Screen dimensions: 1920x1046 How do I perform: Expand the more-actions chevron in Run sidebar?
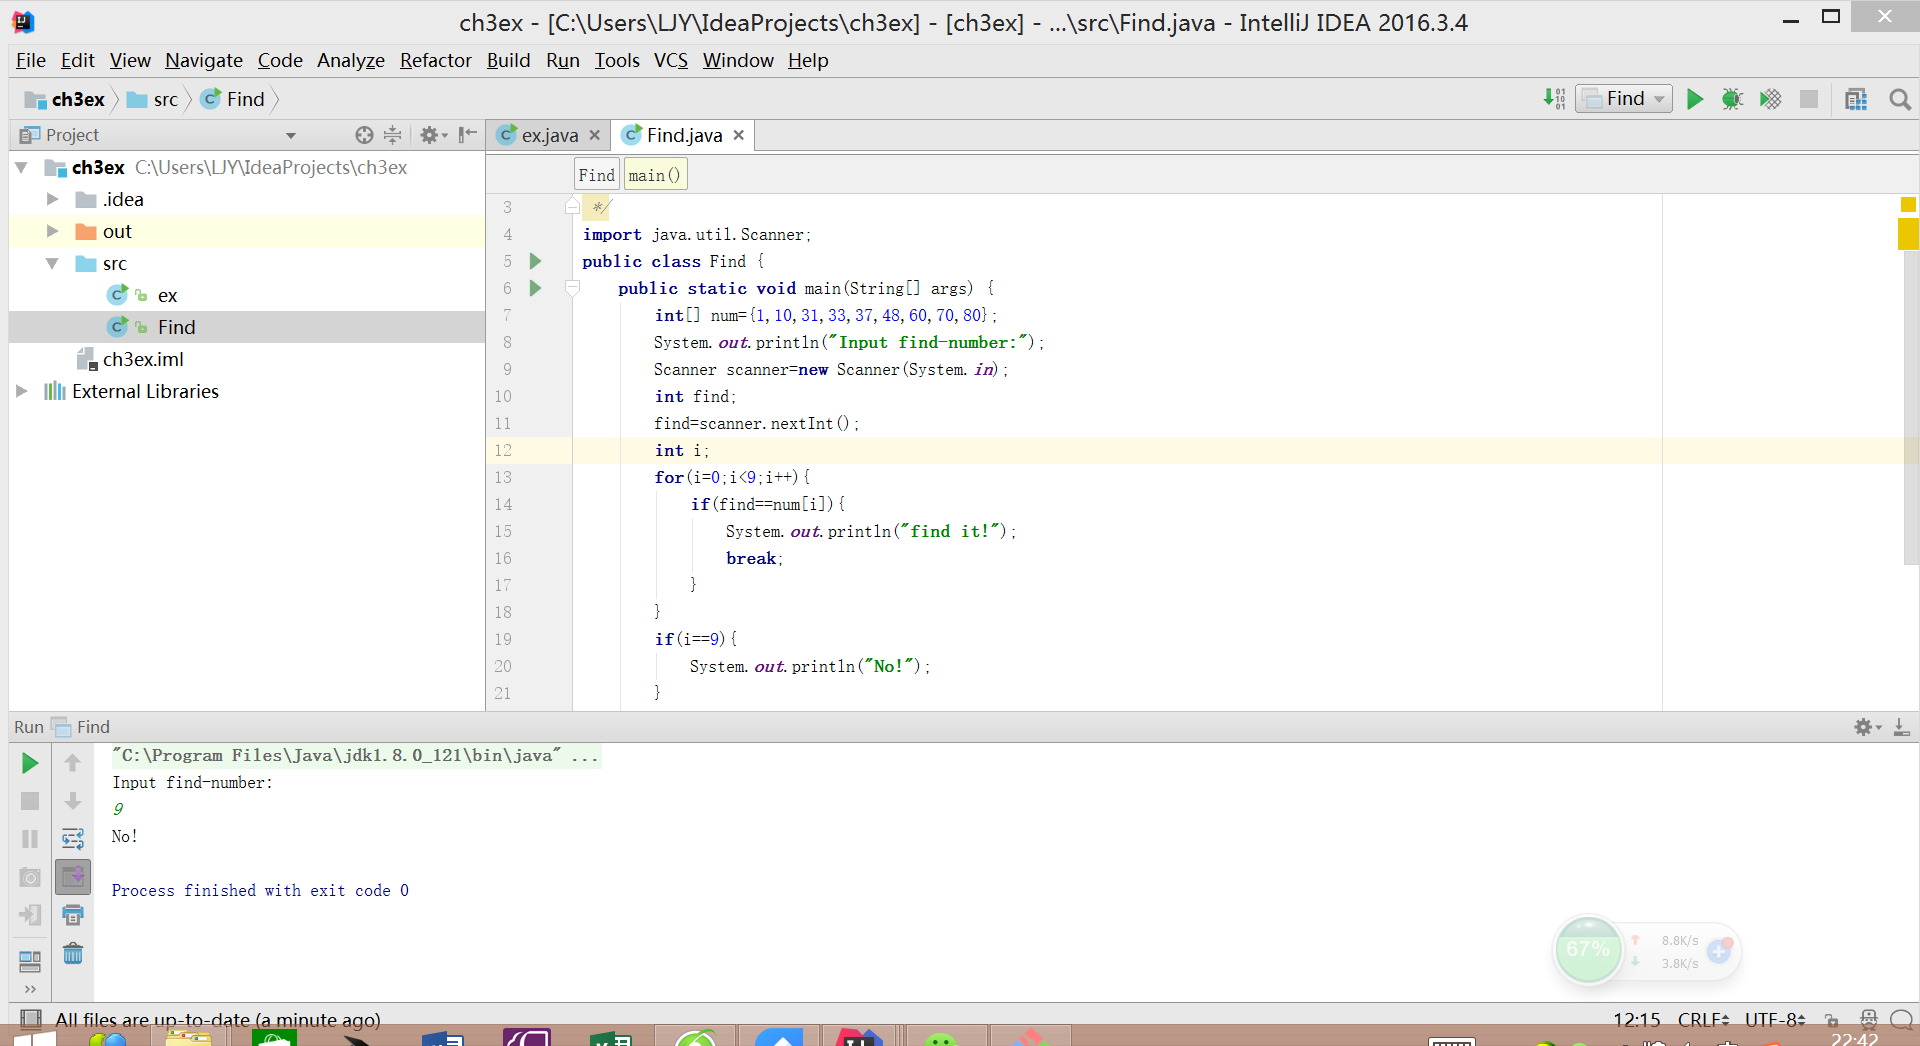[30, 989]
